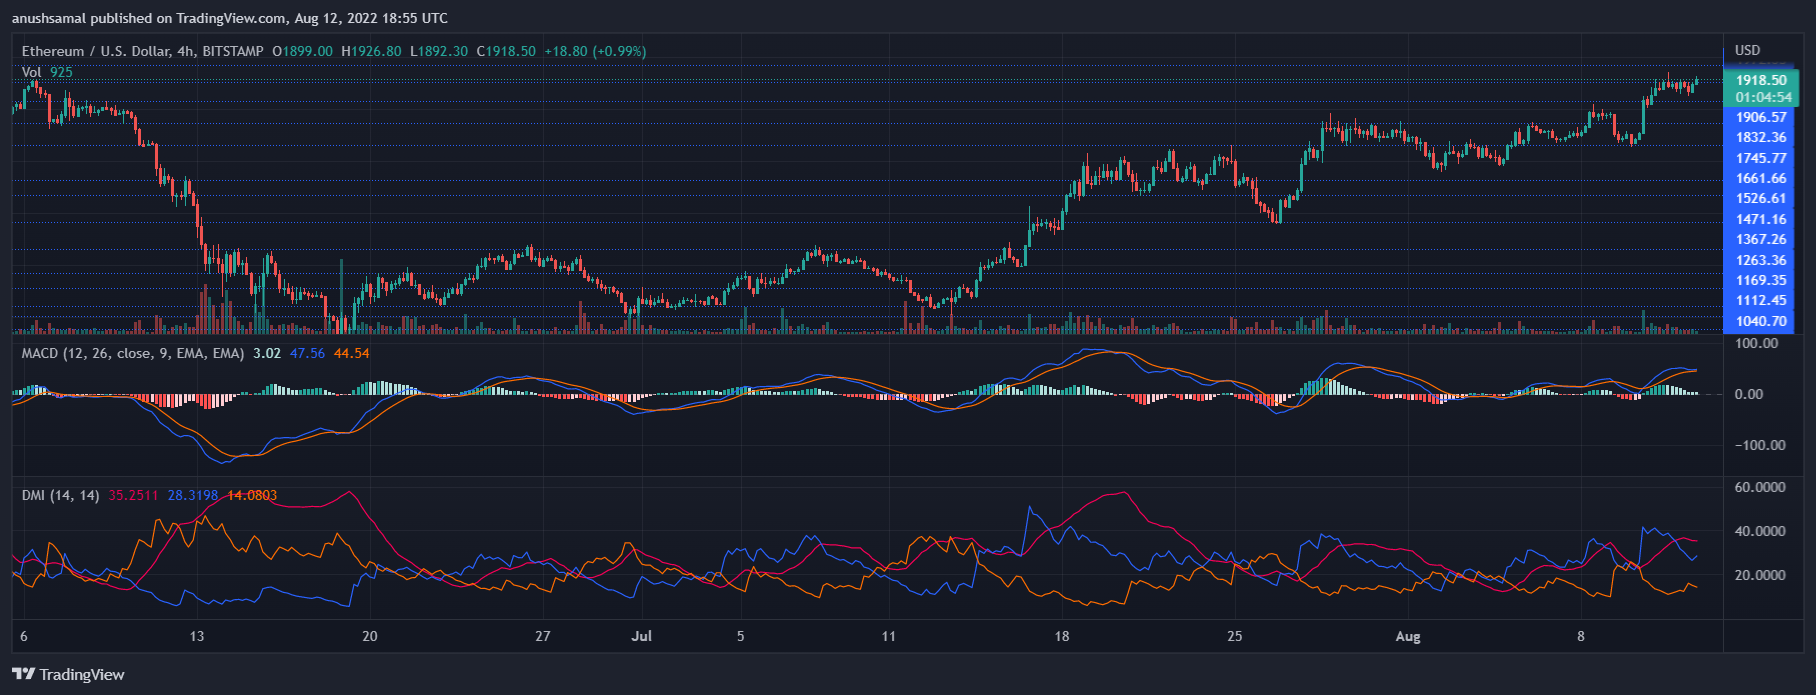Click the countdown timer 01:04:54
The height and width of the screenshot is (695, 1816).
[1763, 97]
